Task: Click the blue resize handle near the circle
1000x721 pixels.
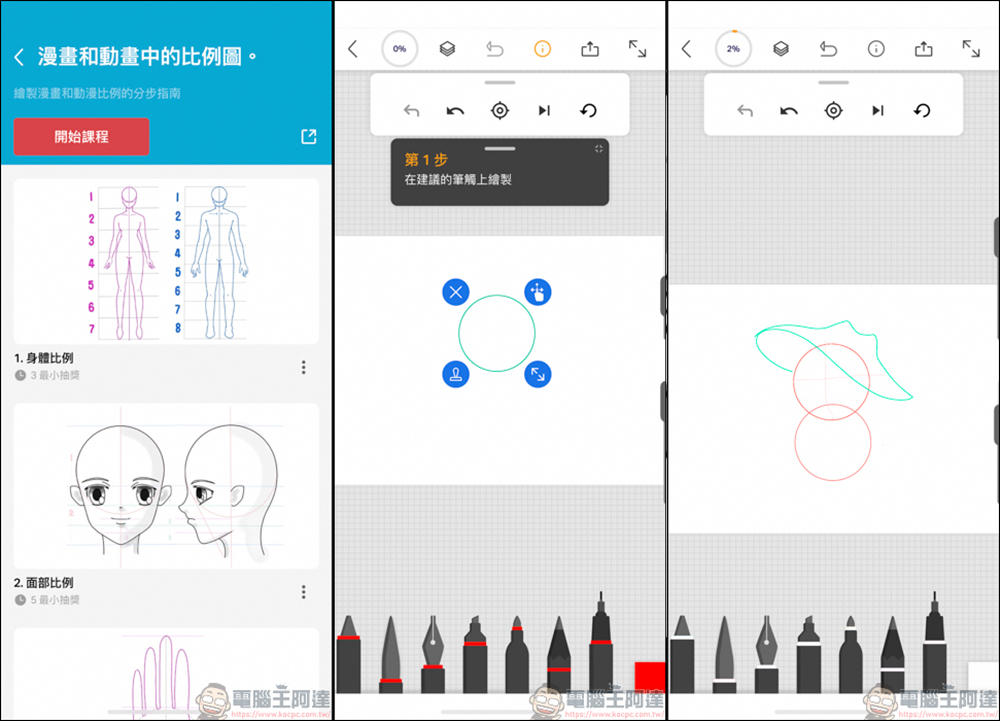Action: pos(538,374)
